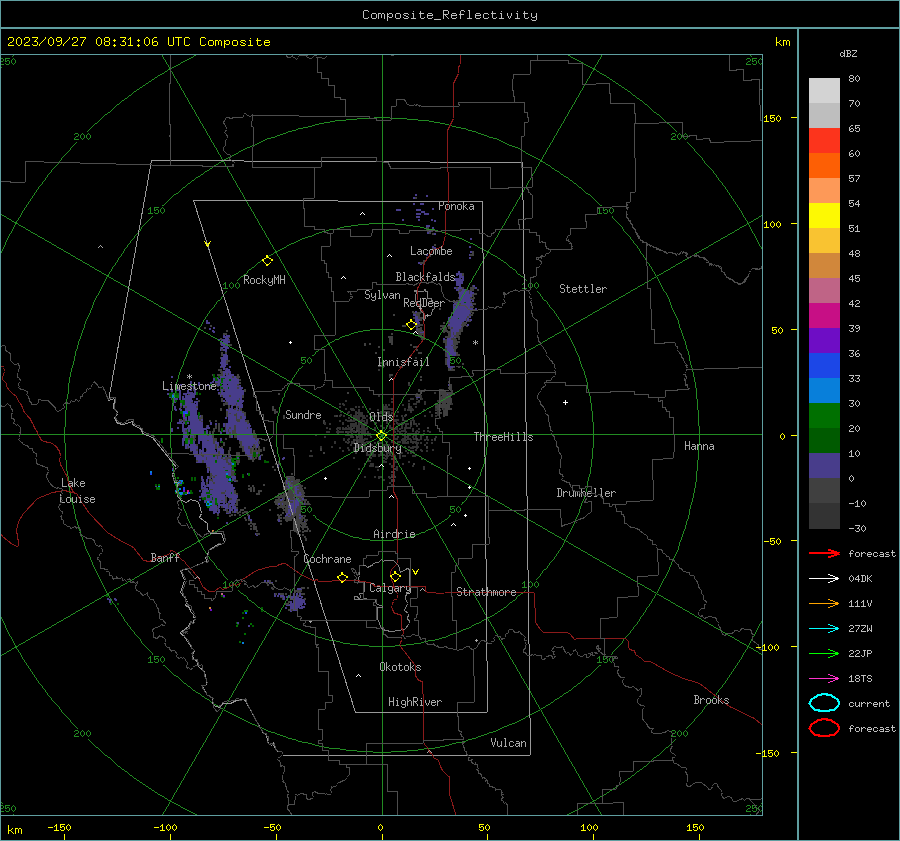Click the Hanna town label

coord(699,446)
